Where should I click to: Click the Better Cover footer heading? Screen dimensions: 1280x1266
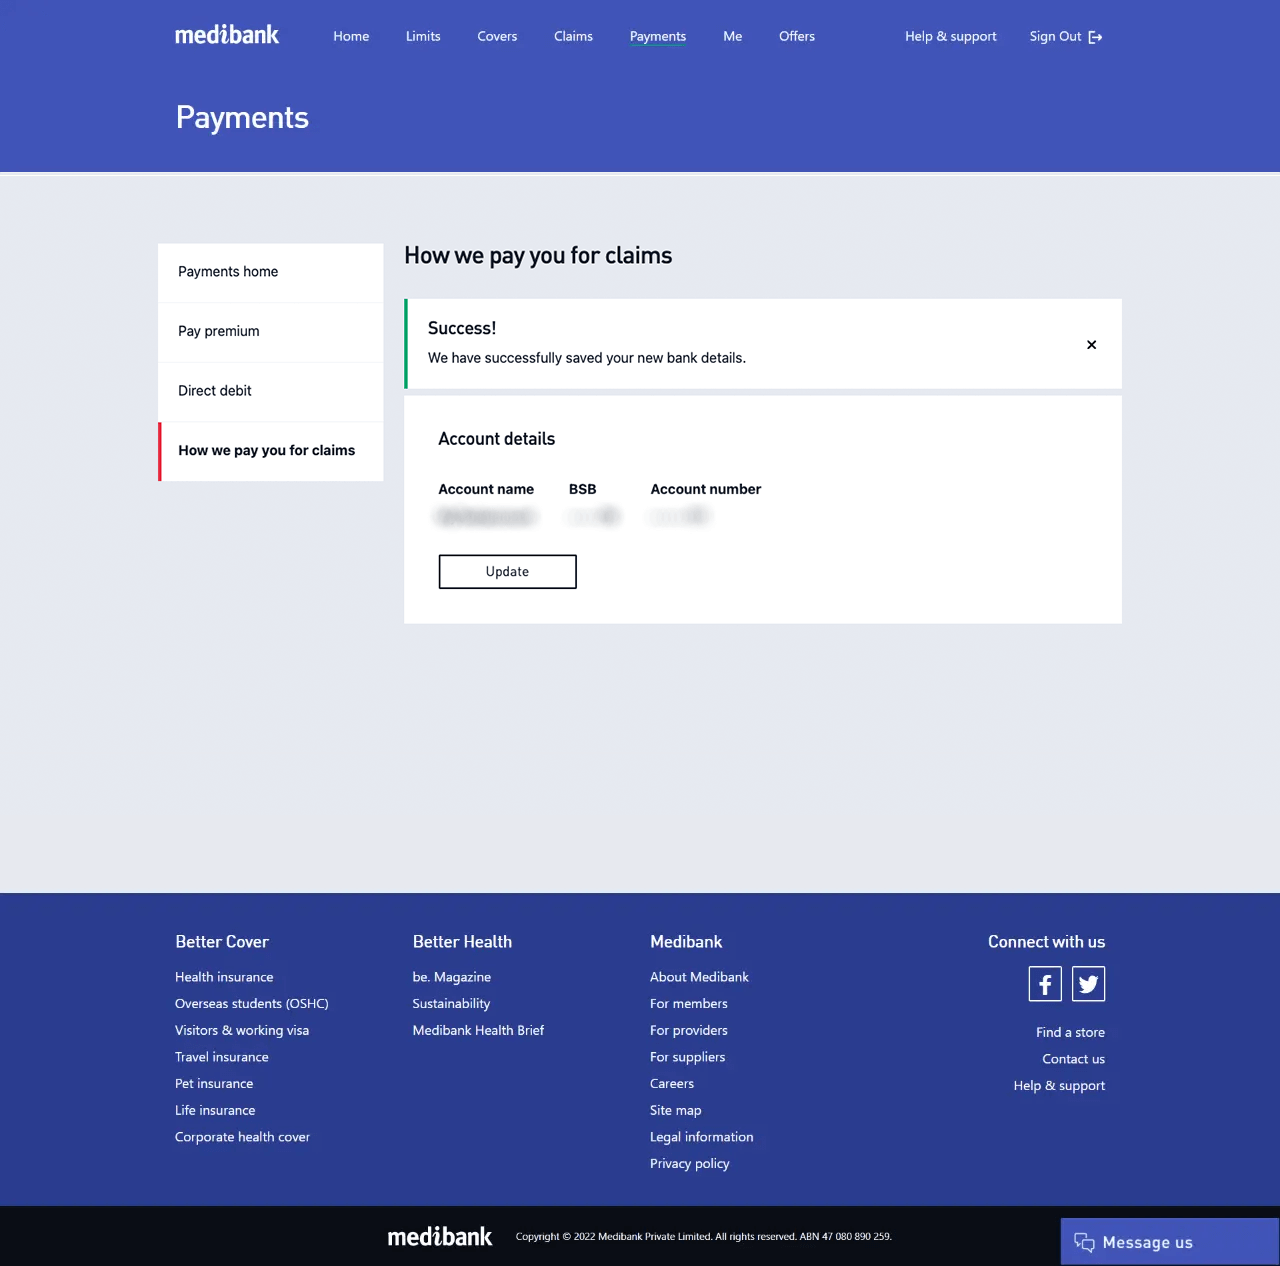point(222,942)
